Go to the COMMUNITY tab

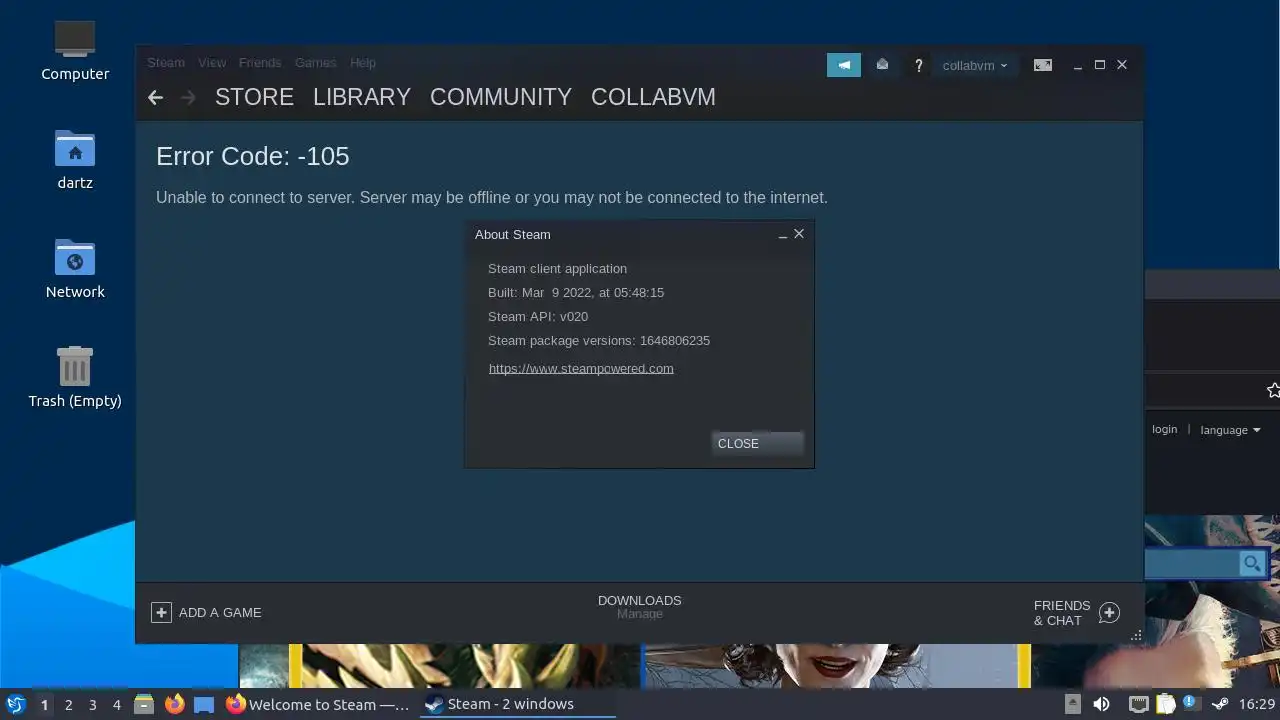(501, 97)
